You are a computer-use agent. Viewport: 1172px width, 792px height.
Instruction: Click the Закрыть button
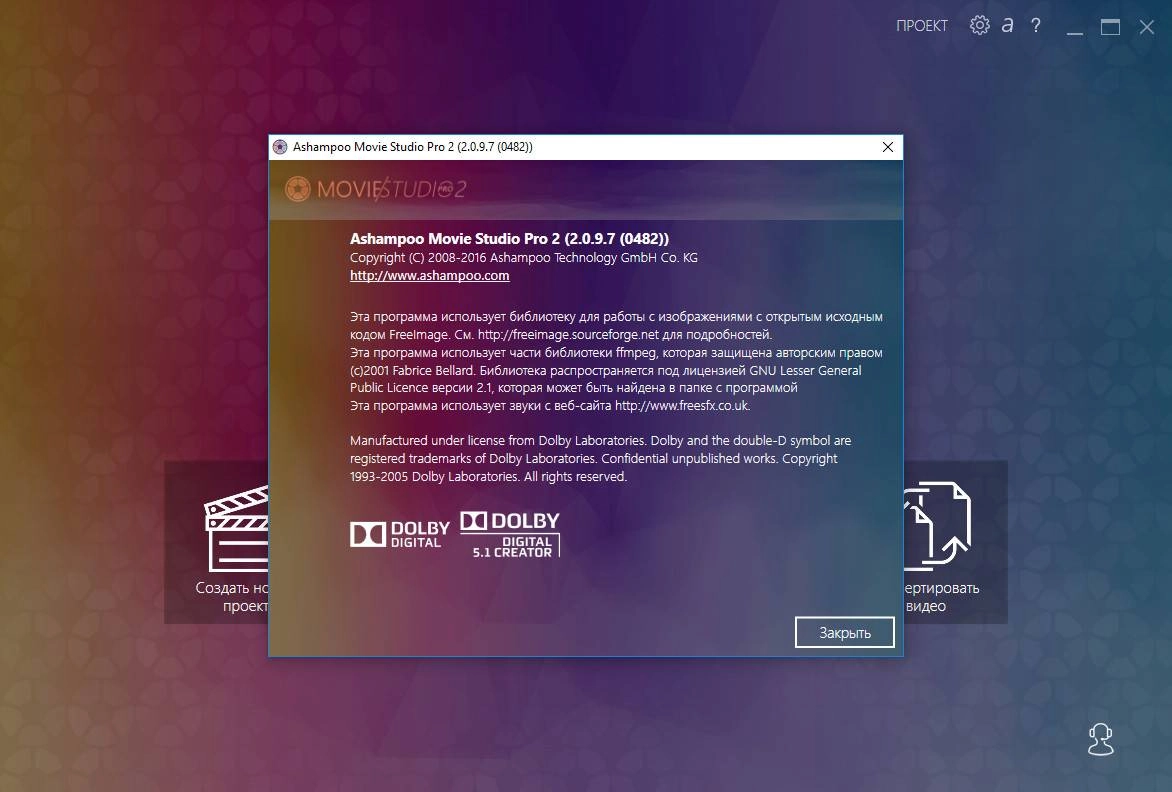point(845,632)
